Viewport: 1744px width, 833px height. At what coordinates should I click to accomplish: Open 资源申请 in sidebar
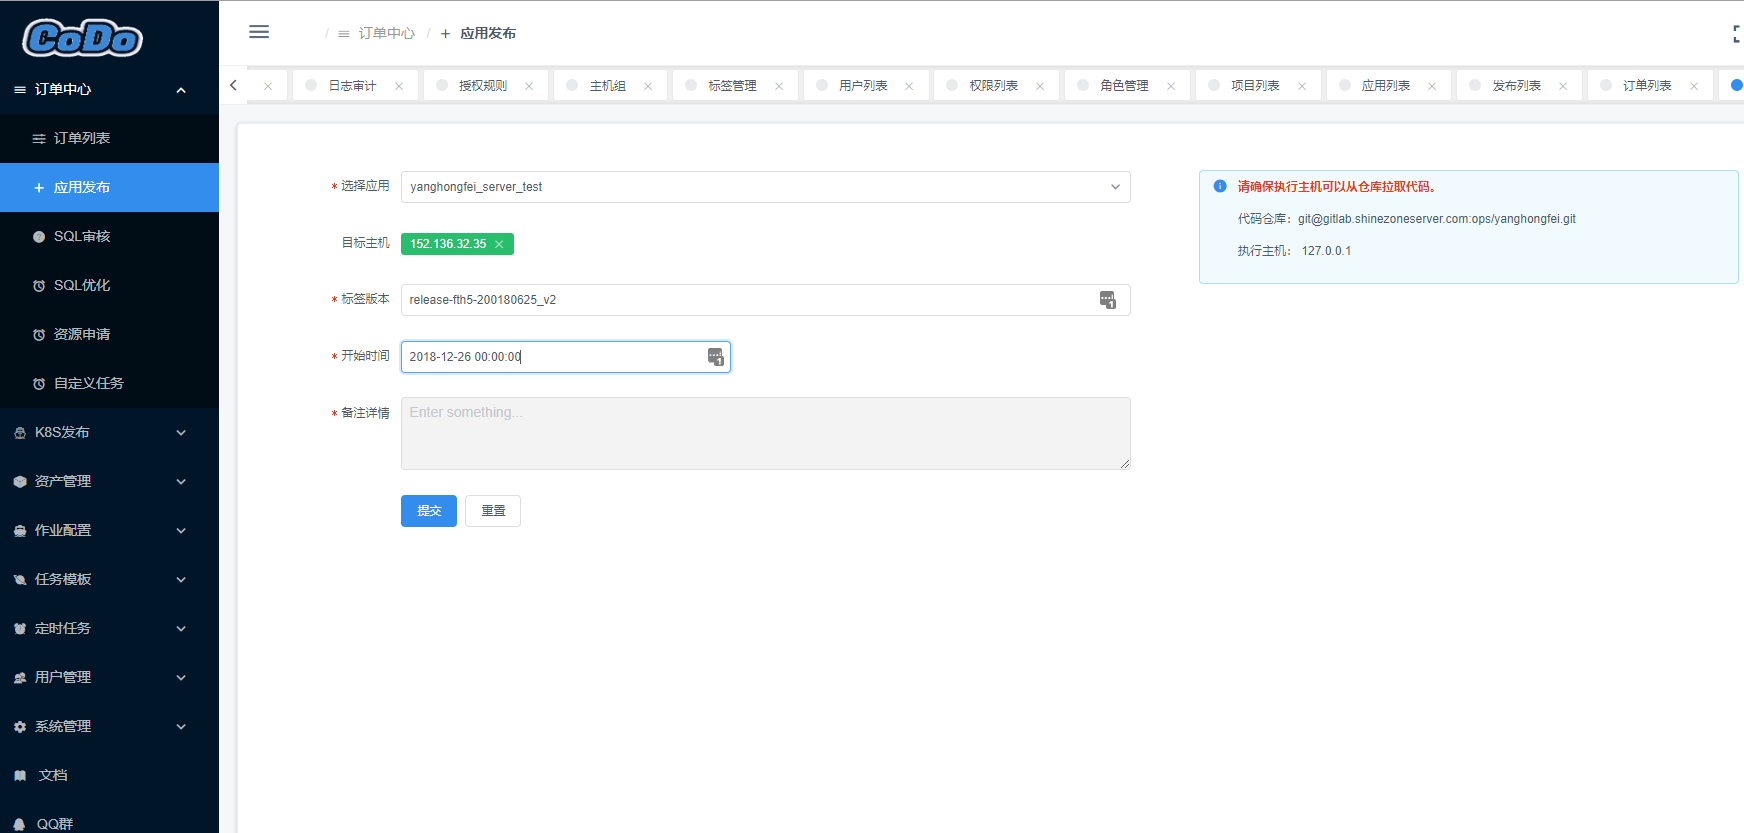tap(109, 335)
